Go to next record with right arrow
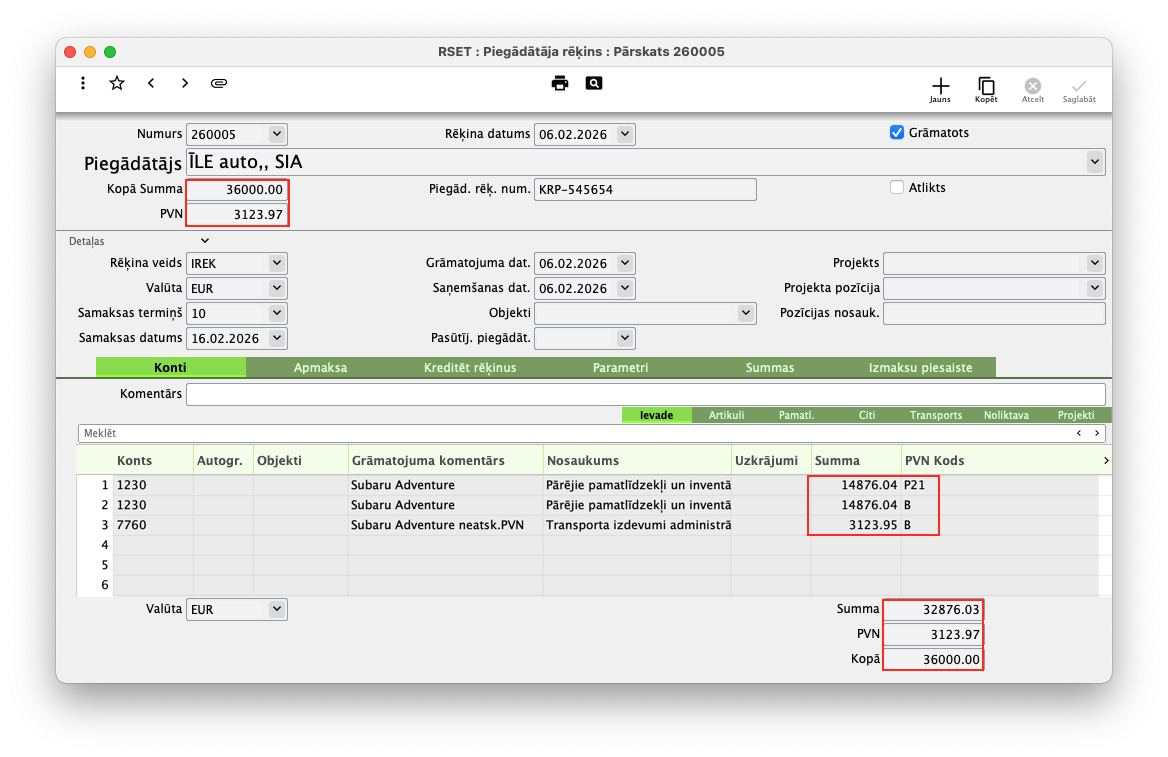Image resolution: width=1168 pixels, height=757 pixels. 185,83
